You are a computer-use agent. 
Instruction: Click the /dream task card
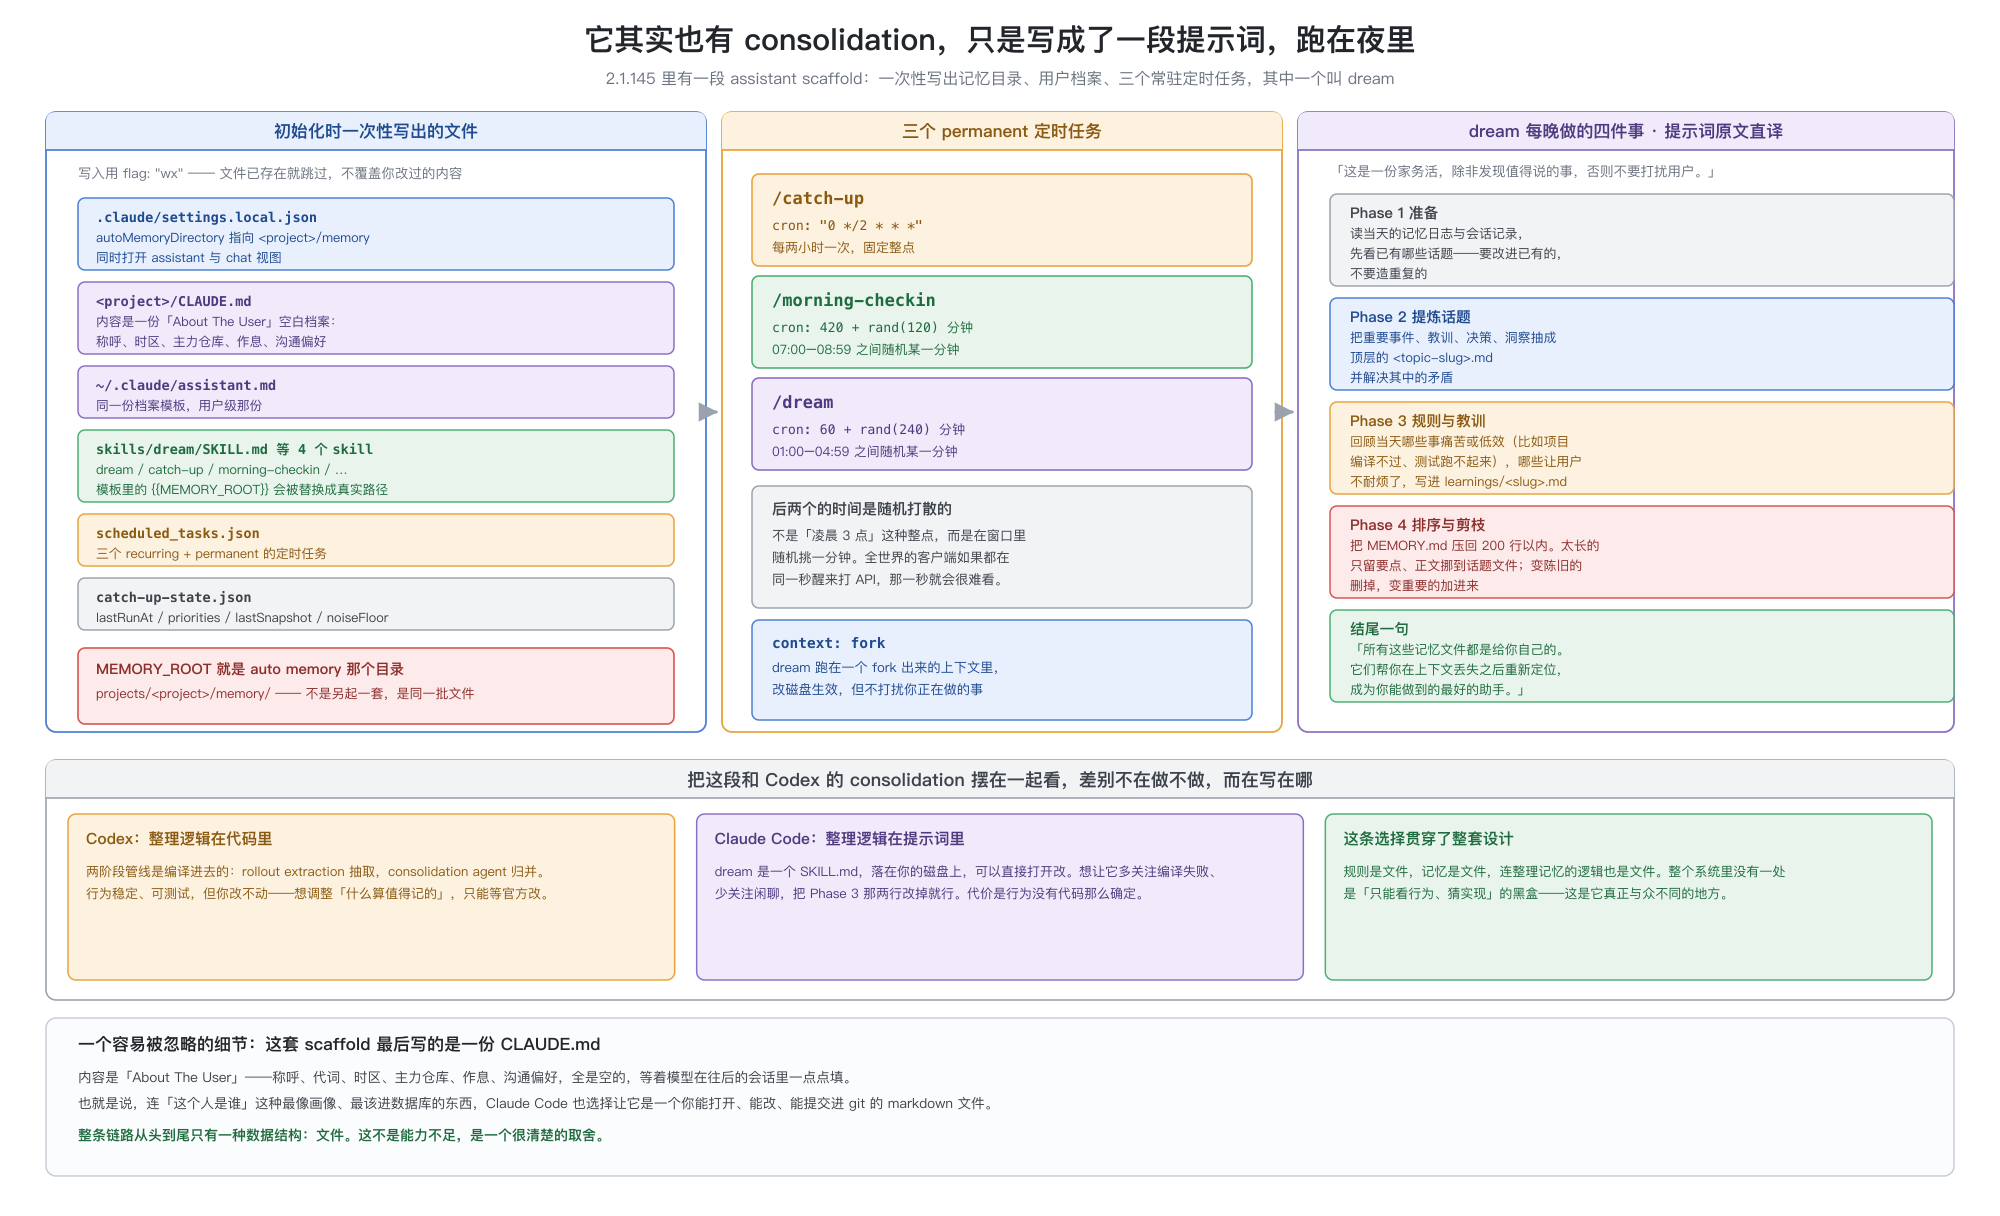pyautogui.click(x=1002, y=424)
